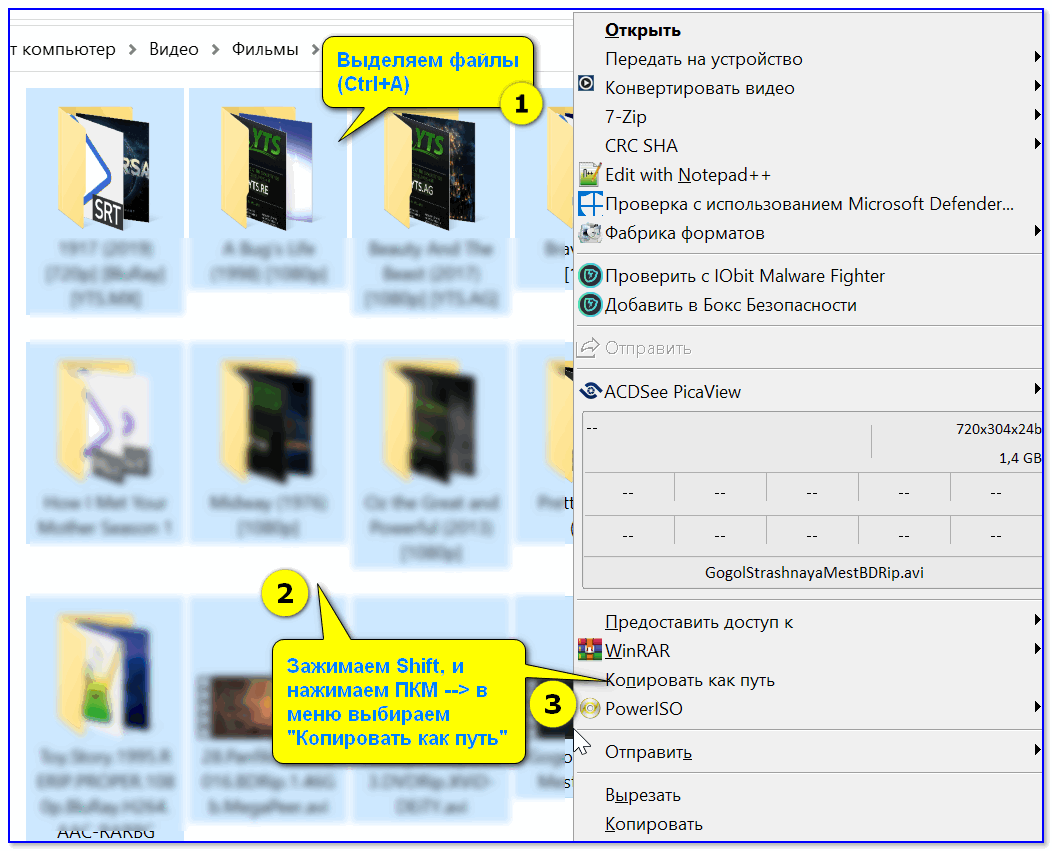1052x851 pixels.
Task: Open the WinRAR menu entry
Action: (637, 651)
